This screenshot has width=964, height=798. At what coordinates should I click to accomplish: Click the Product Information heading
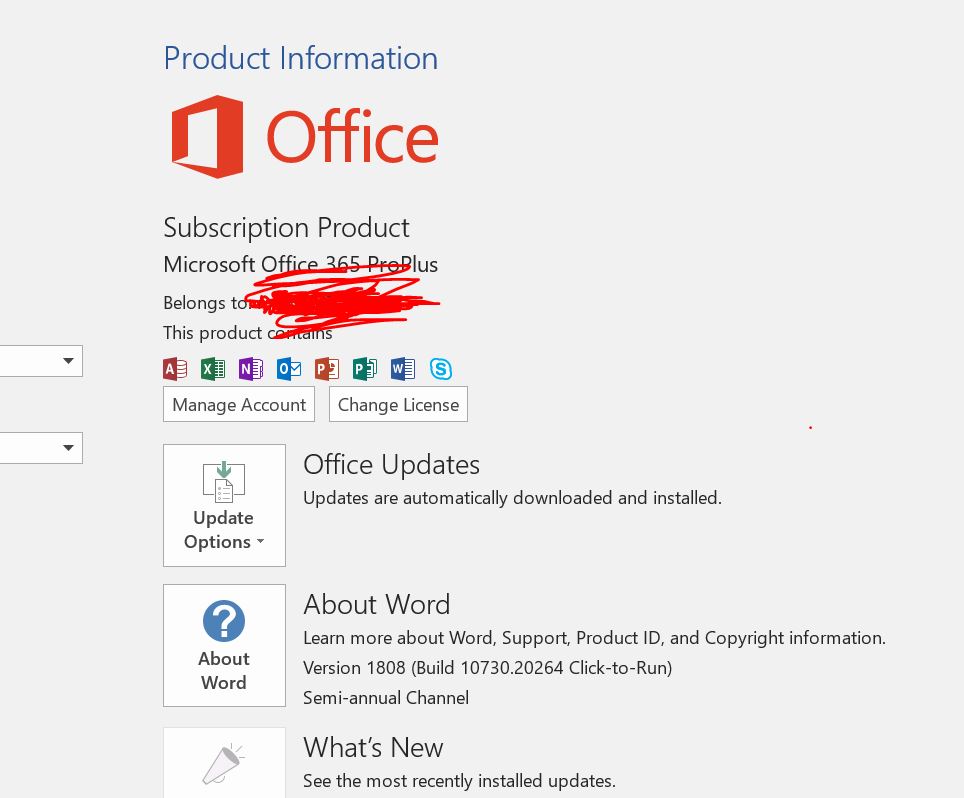click(x=301, y=59)
